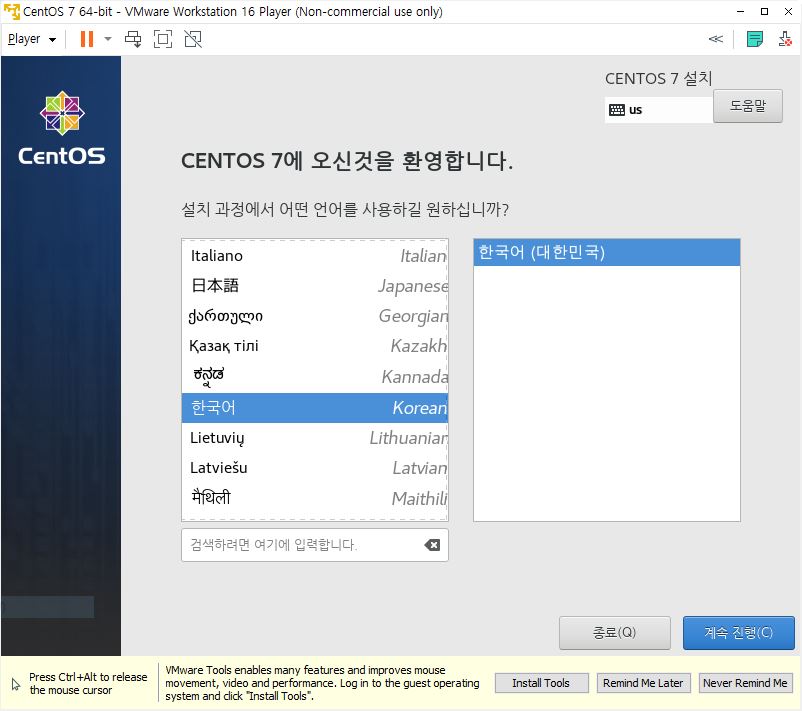Select Latviešu Latvian row
Screen dimensions: 802x711
click(315, 468)
